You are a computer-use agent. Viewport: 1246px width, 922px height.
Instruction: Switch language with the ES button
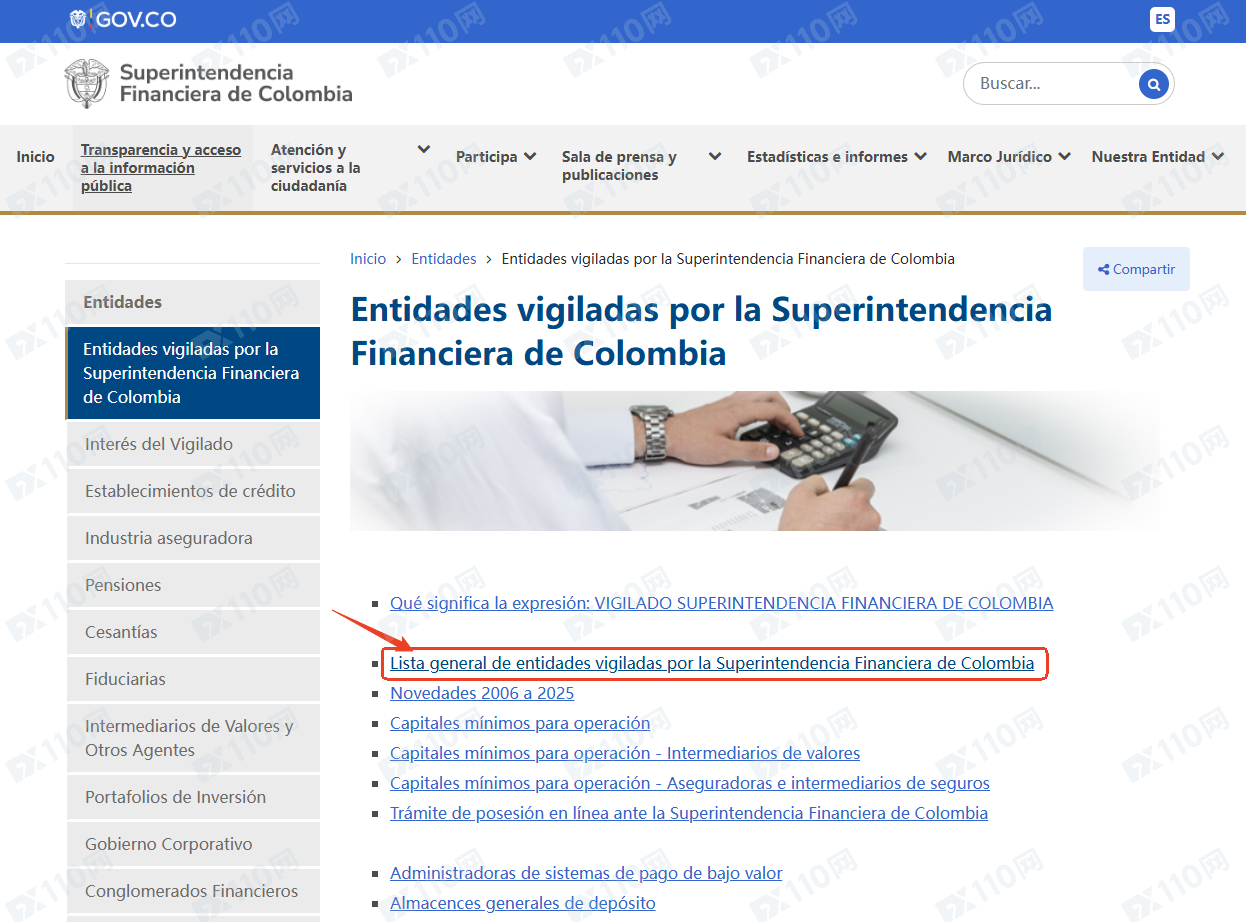pyautogui.click(x=1162, y=19)
